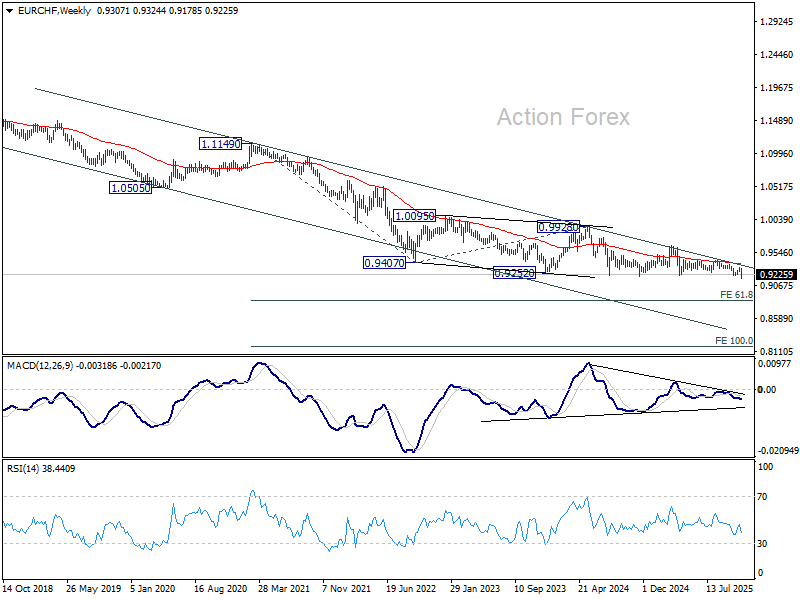The height and width of the screenshot is (600, 800).
Task: Select the FE 100.0 projection label
Action: (734, 341)
